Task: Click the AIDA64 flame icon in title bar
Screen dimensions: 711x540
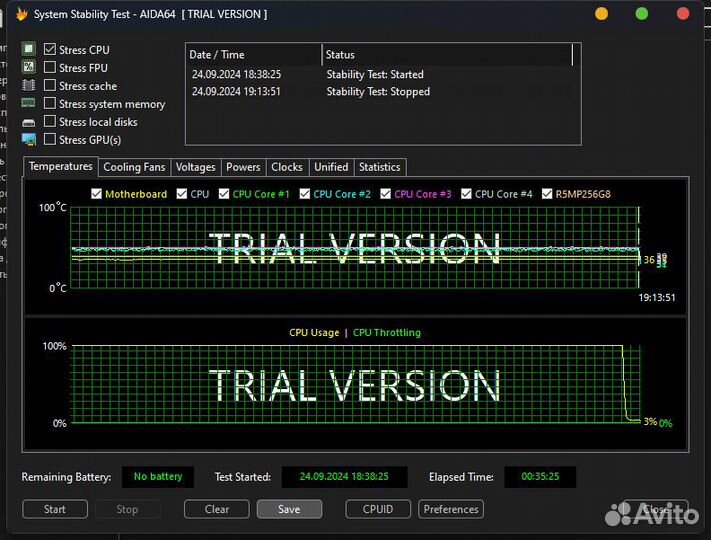Action: (x=21, y=15)
